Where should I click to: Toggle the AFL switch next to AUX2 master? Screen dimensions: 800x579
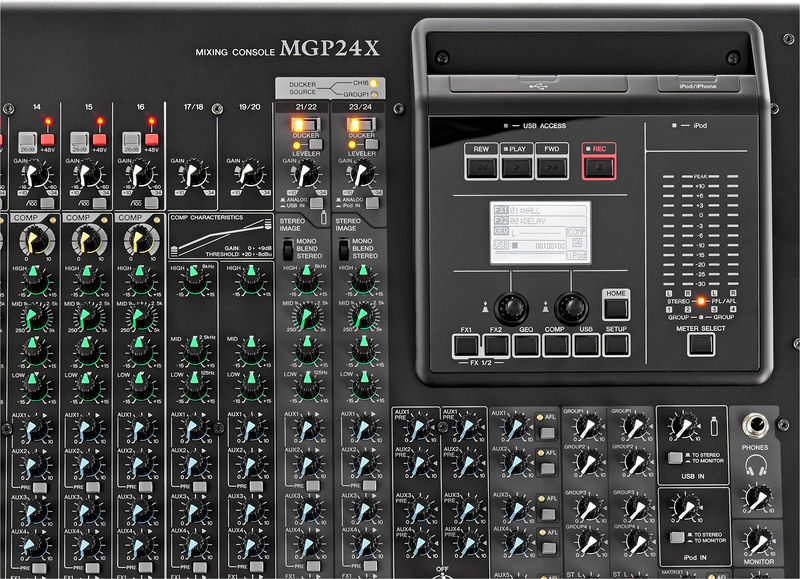point(547,468)
